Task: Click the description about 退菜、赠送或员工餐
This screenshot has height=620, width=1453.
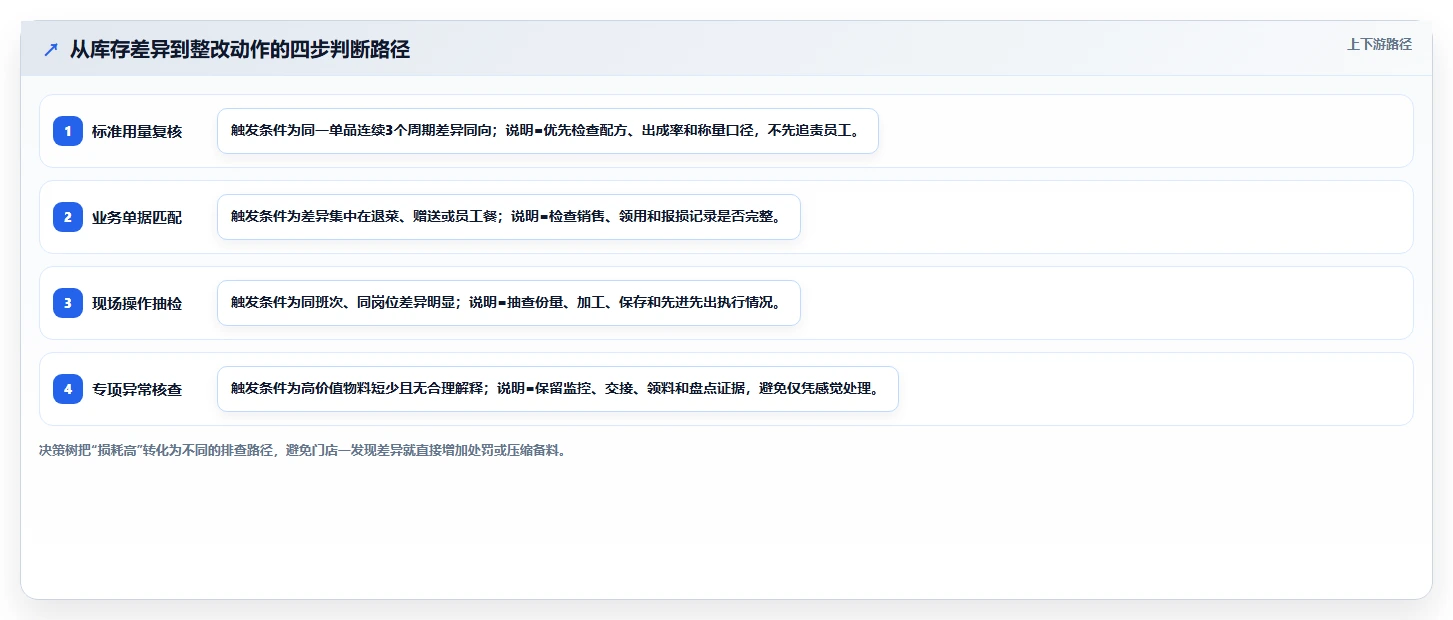Action: point(509,217)
